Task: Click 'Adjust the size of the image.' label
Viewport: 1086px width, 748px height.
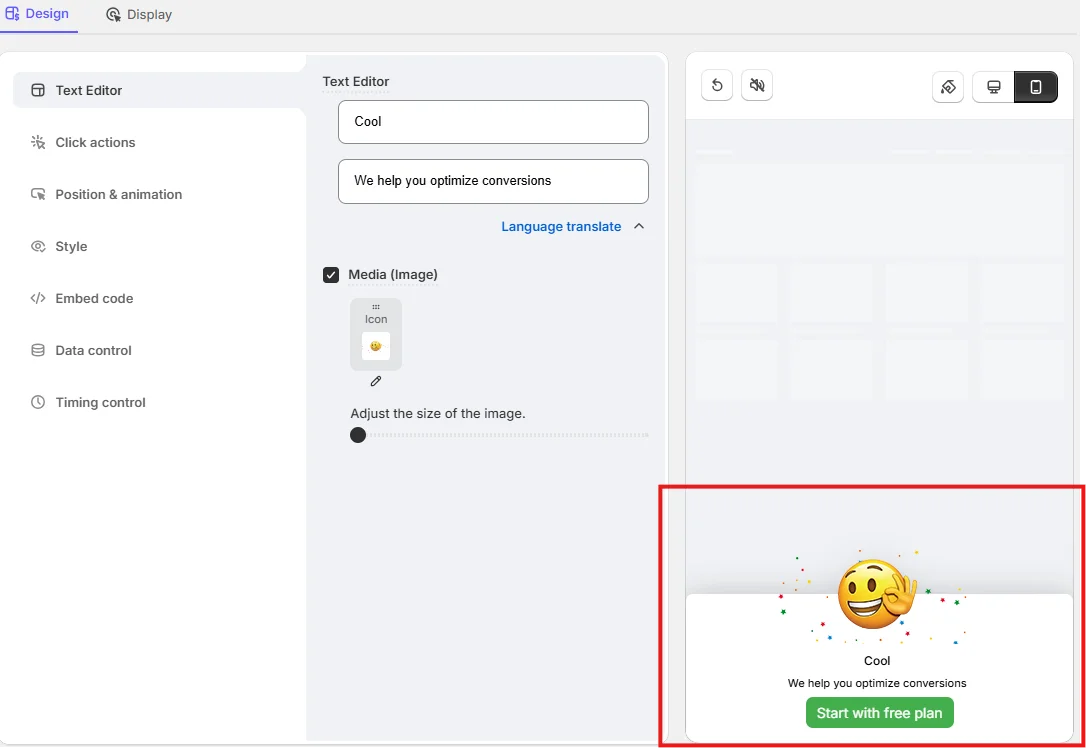Action: pos(438,413)
